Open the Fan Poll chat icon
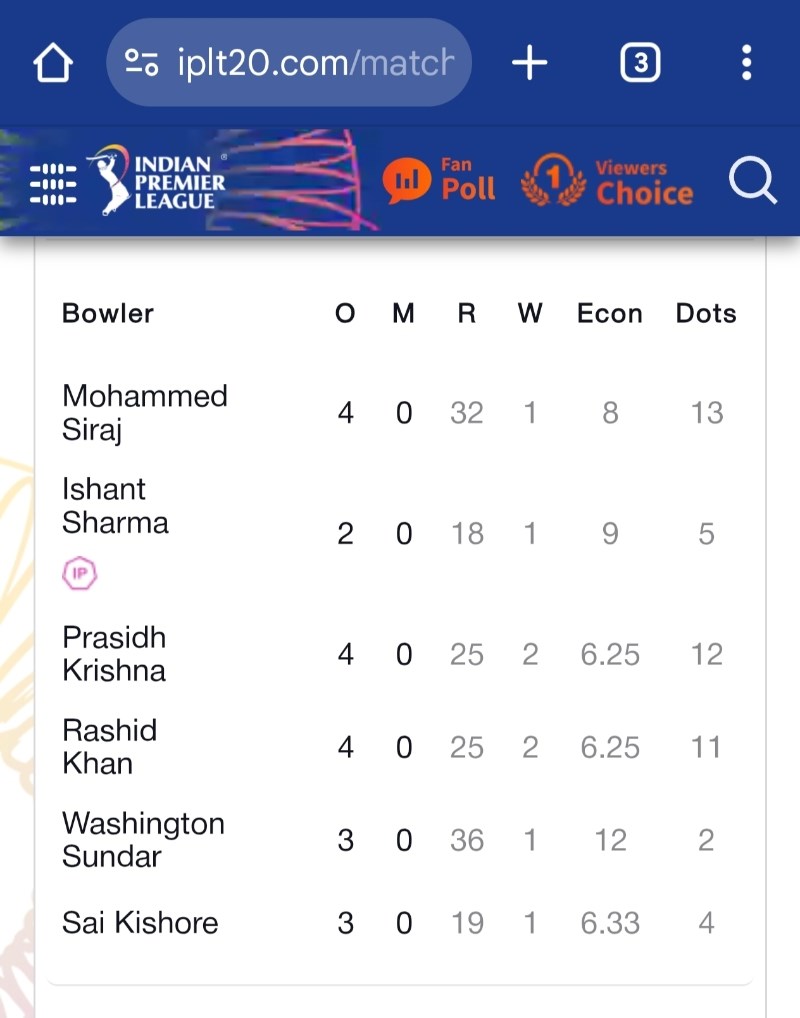800x1018 pixels. 406,180
